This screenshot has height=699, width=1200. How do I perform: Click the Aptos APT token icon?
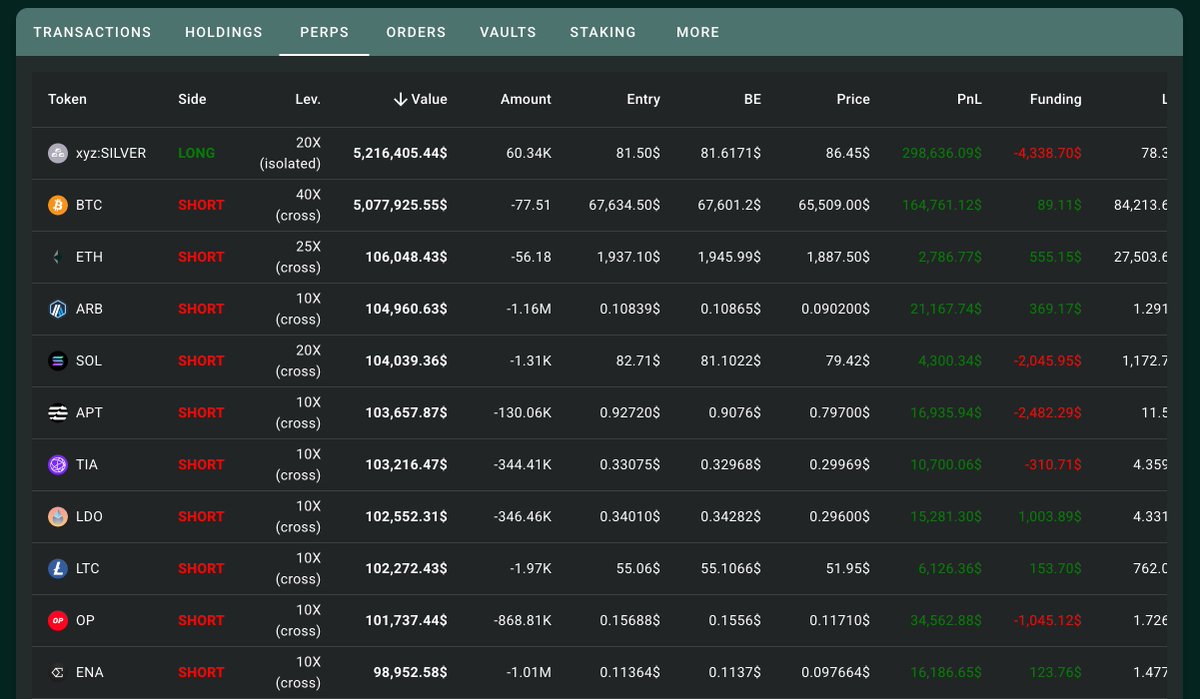[x=58, y=413]
